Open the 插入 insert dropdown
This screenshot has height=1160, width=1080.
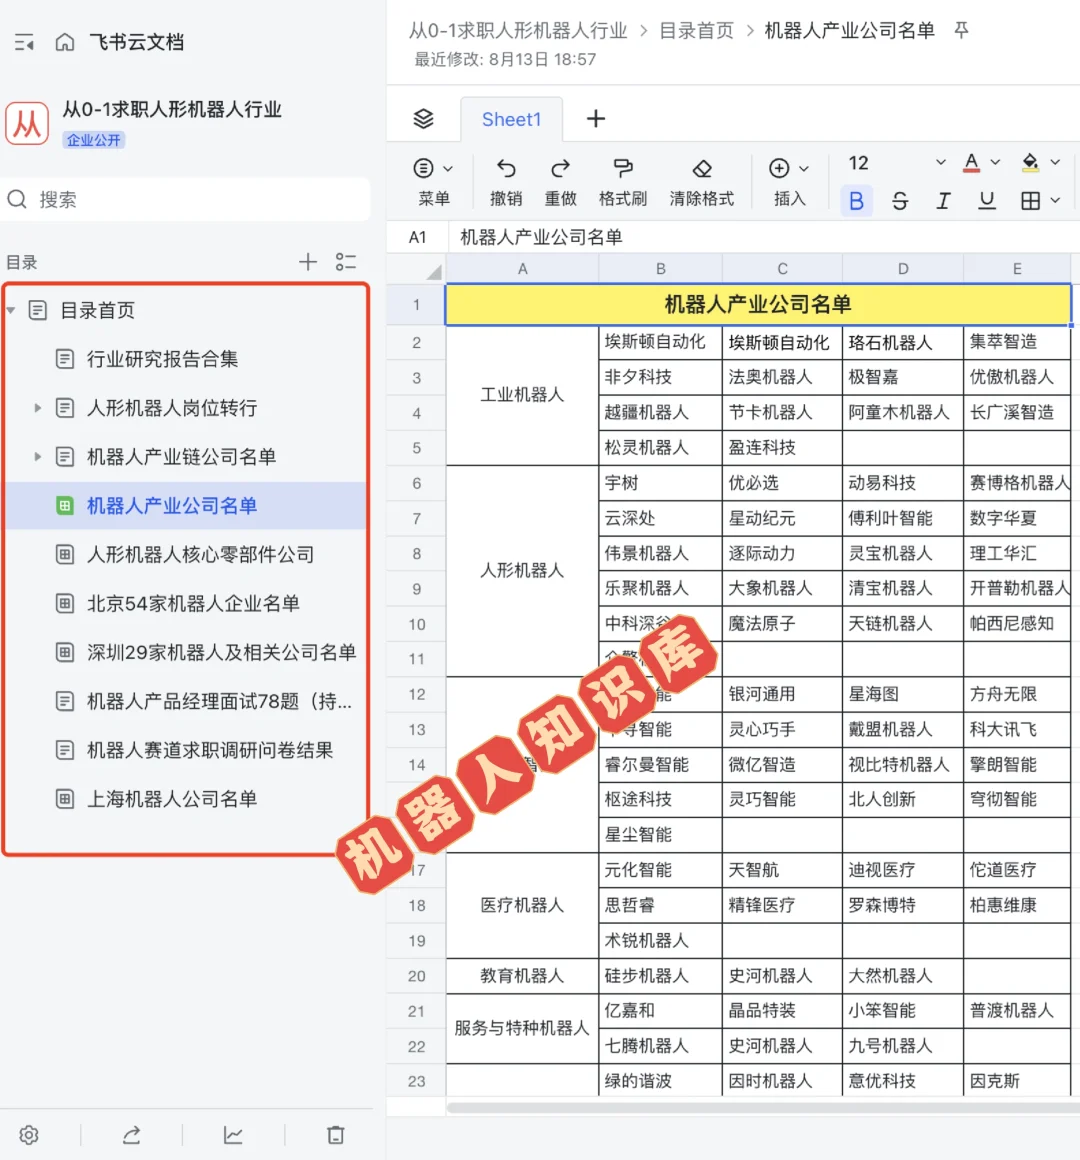(x=789, y=181)
